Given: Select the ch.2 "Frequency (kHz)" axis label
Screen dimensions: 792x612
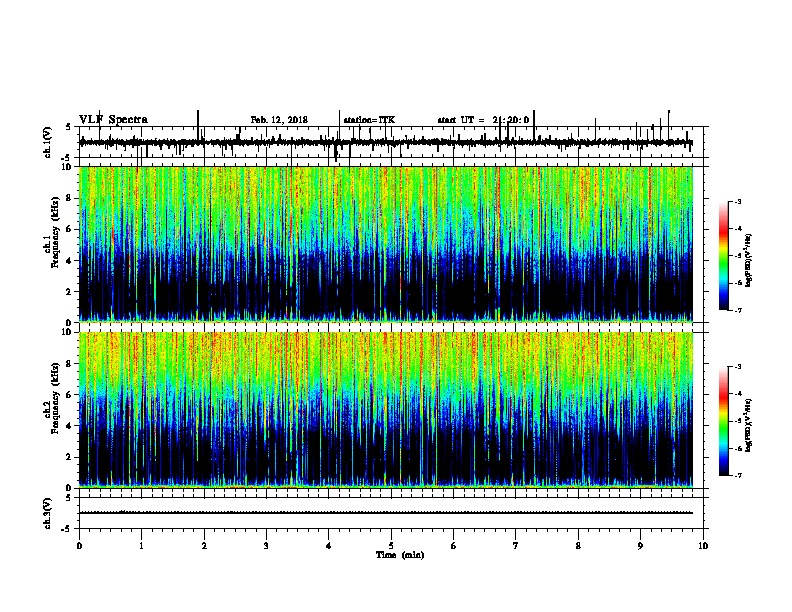Looking at the screenshot, I should (x=55, y=398).
